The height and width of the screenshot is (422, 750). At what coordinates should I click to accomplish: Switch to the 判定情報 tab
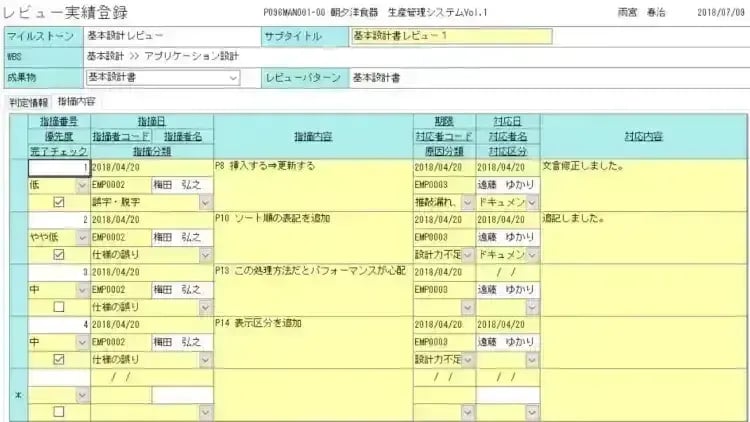pos(27,102)
